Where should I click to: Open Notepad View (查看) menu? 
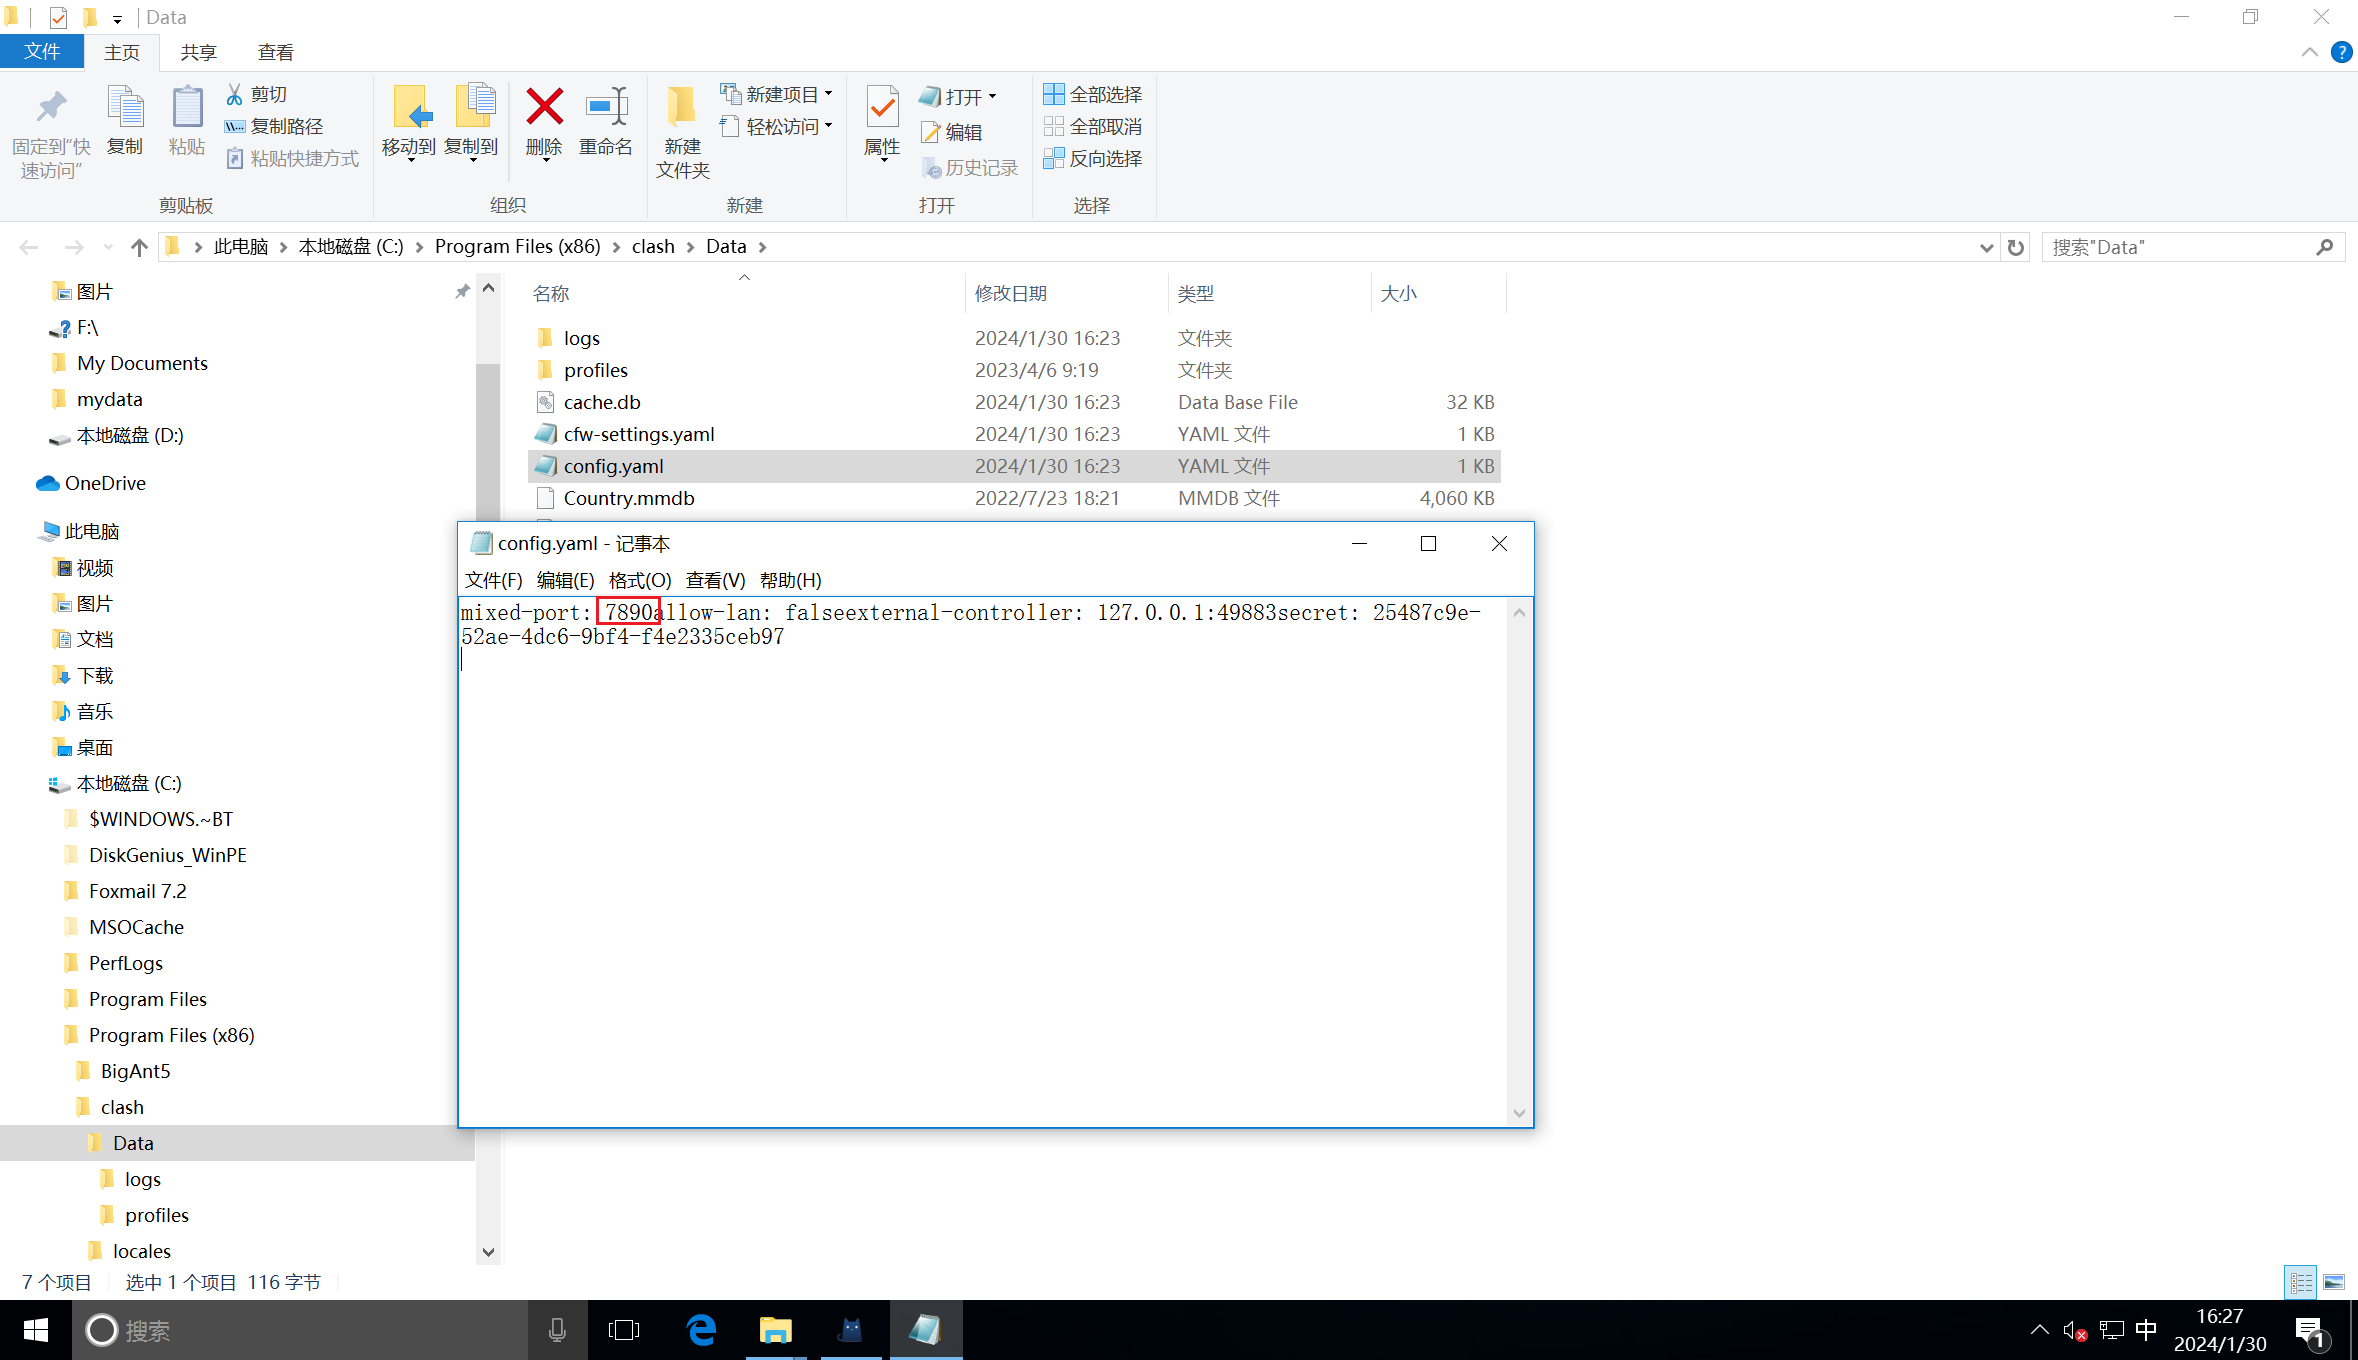tap(715, 580)
